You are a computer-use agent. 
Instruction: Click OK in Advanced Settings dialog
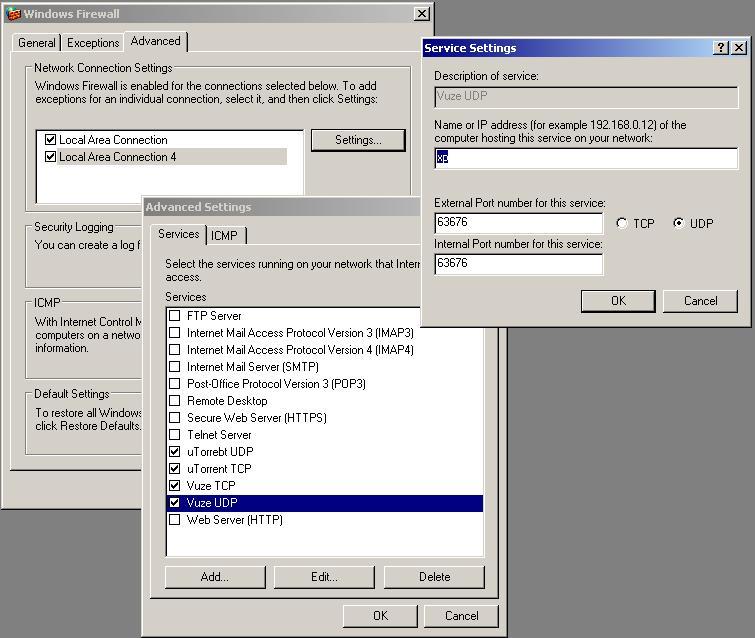[380, 616]
